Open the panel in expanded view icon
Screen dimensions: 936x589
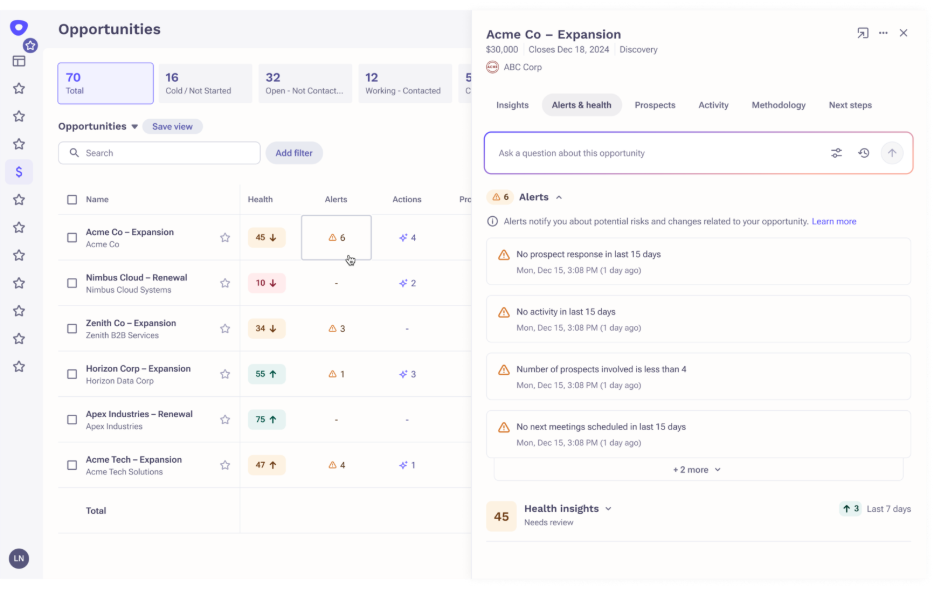tap(863, 33)
